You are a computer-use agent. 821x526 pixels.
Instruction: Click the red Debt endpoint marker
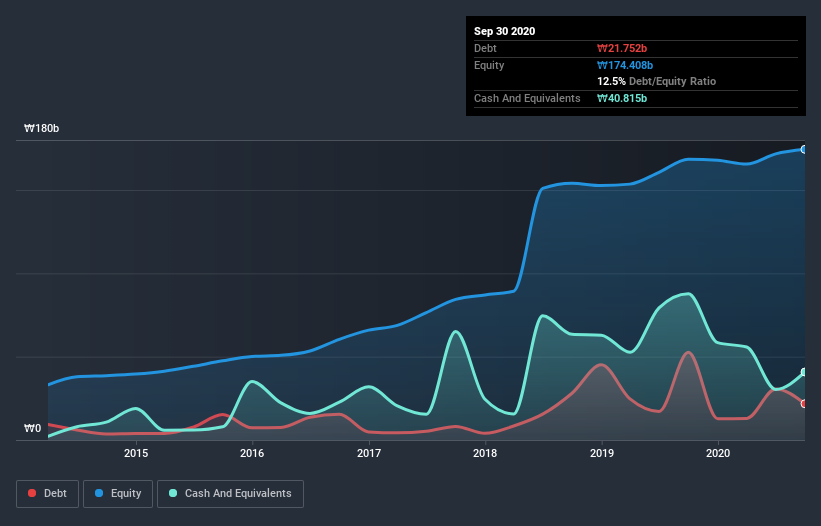804,404
